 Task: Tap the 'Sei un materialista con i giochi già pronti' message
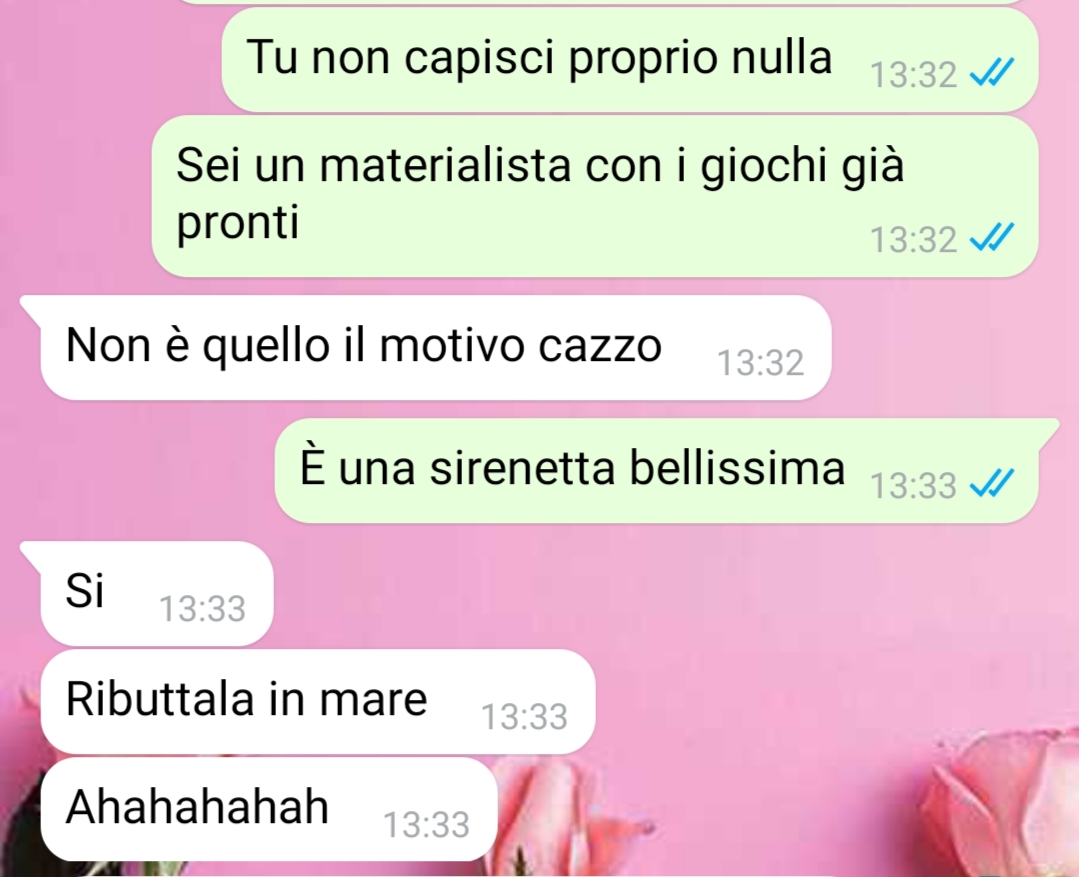(595, 196)
